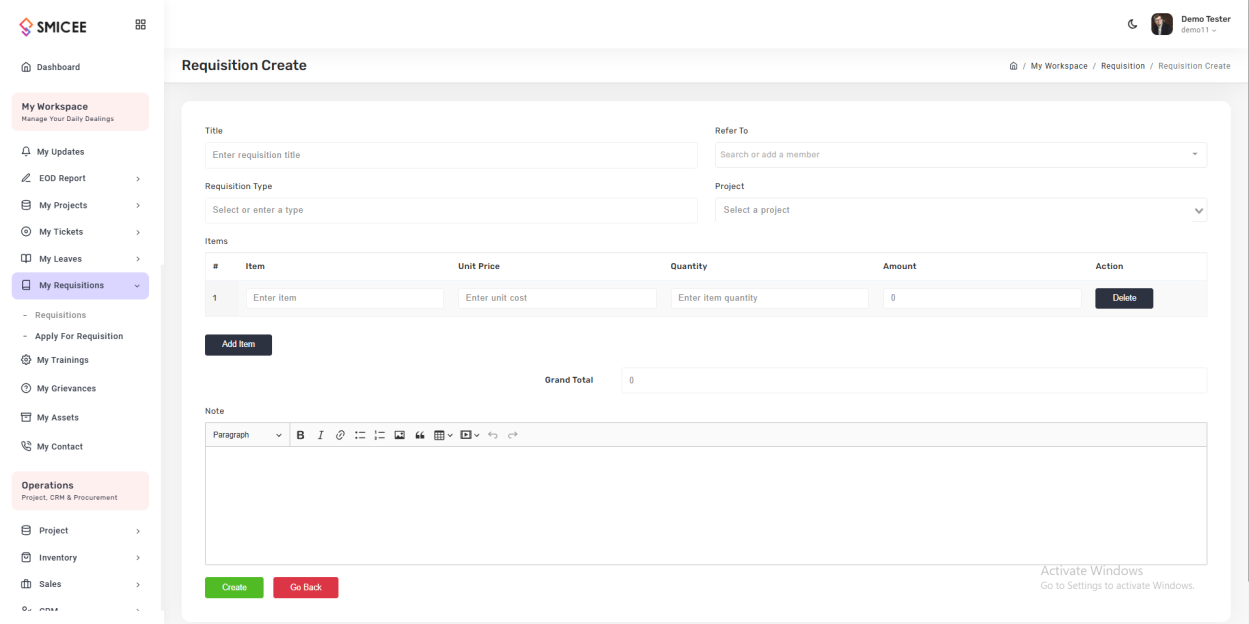1249x624 pixels.
Task: Open the Select a project dropdown
Action: [961, 210]
